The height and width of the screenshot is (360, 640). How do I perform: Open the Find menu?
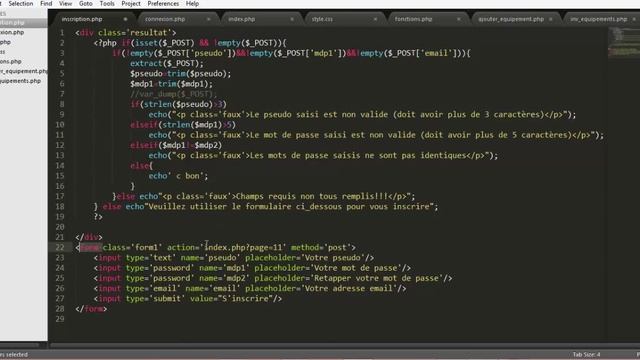[x=46, y=4]
